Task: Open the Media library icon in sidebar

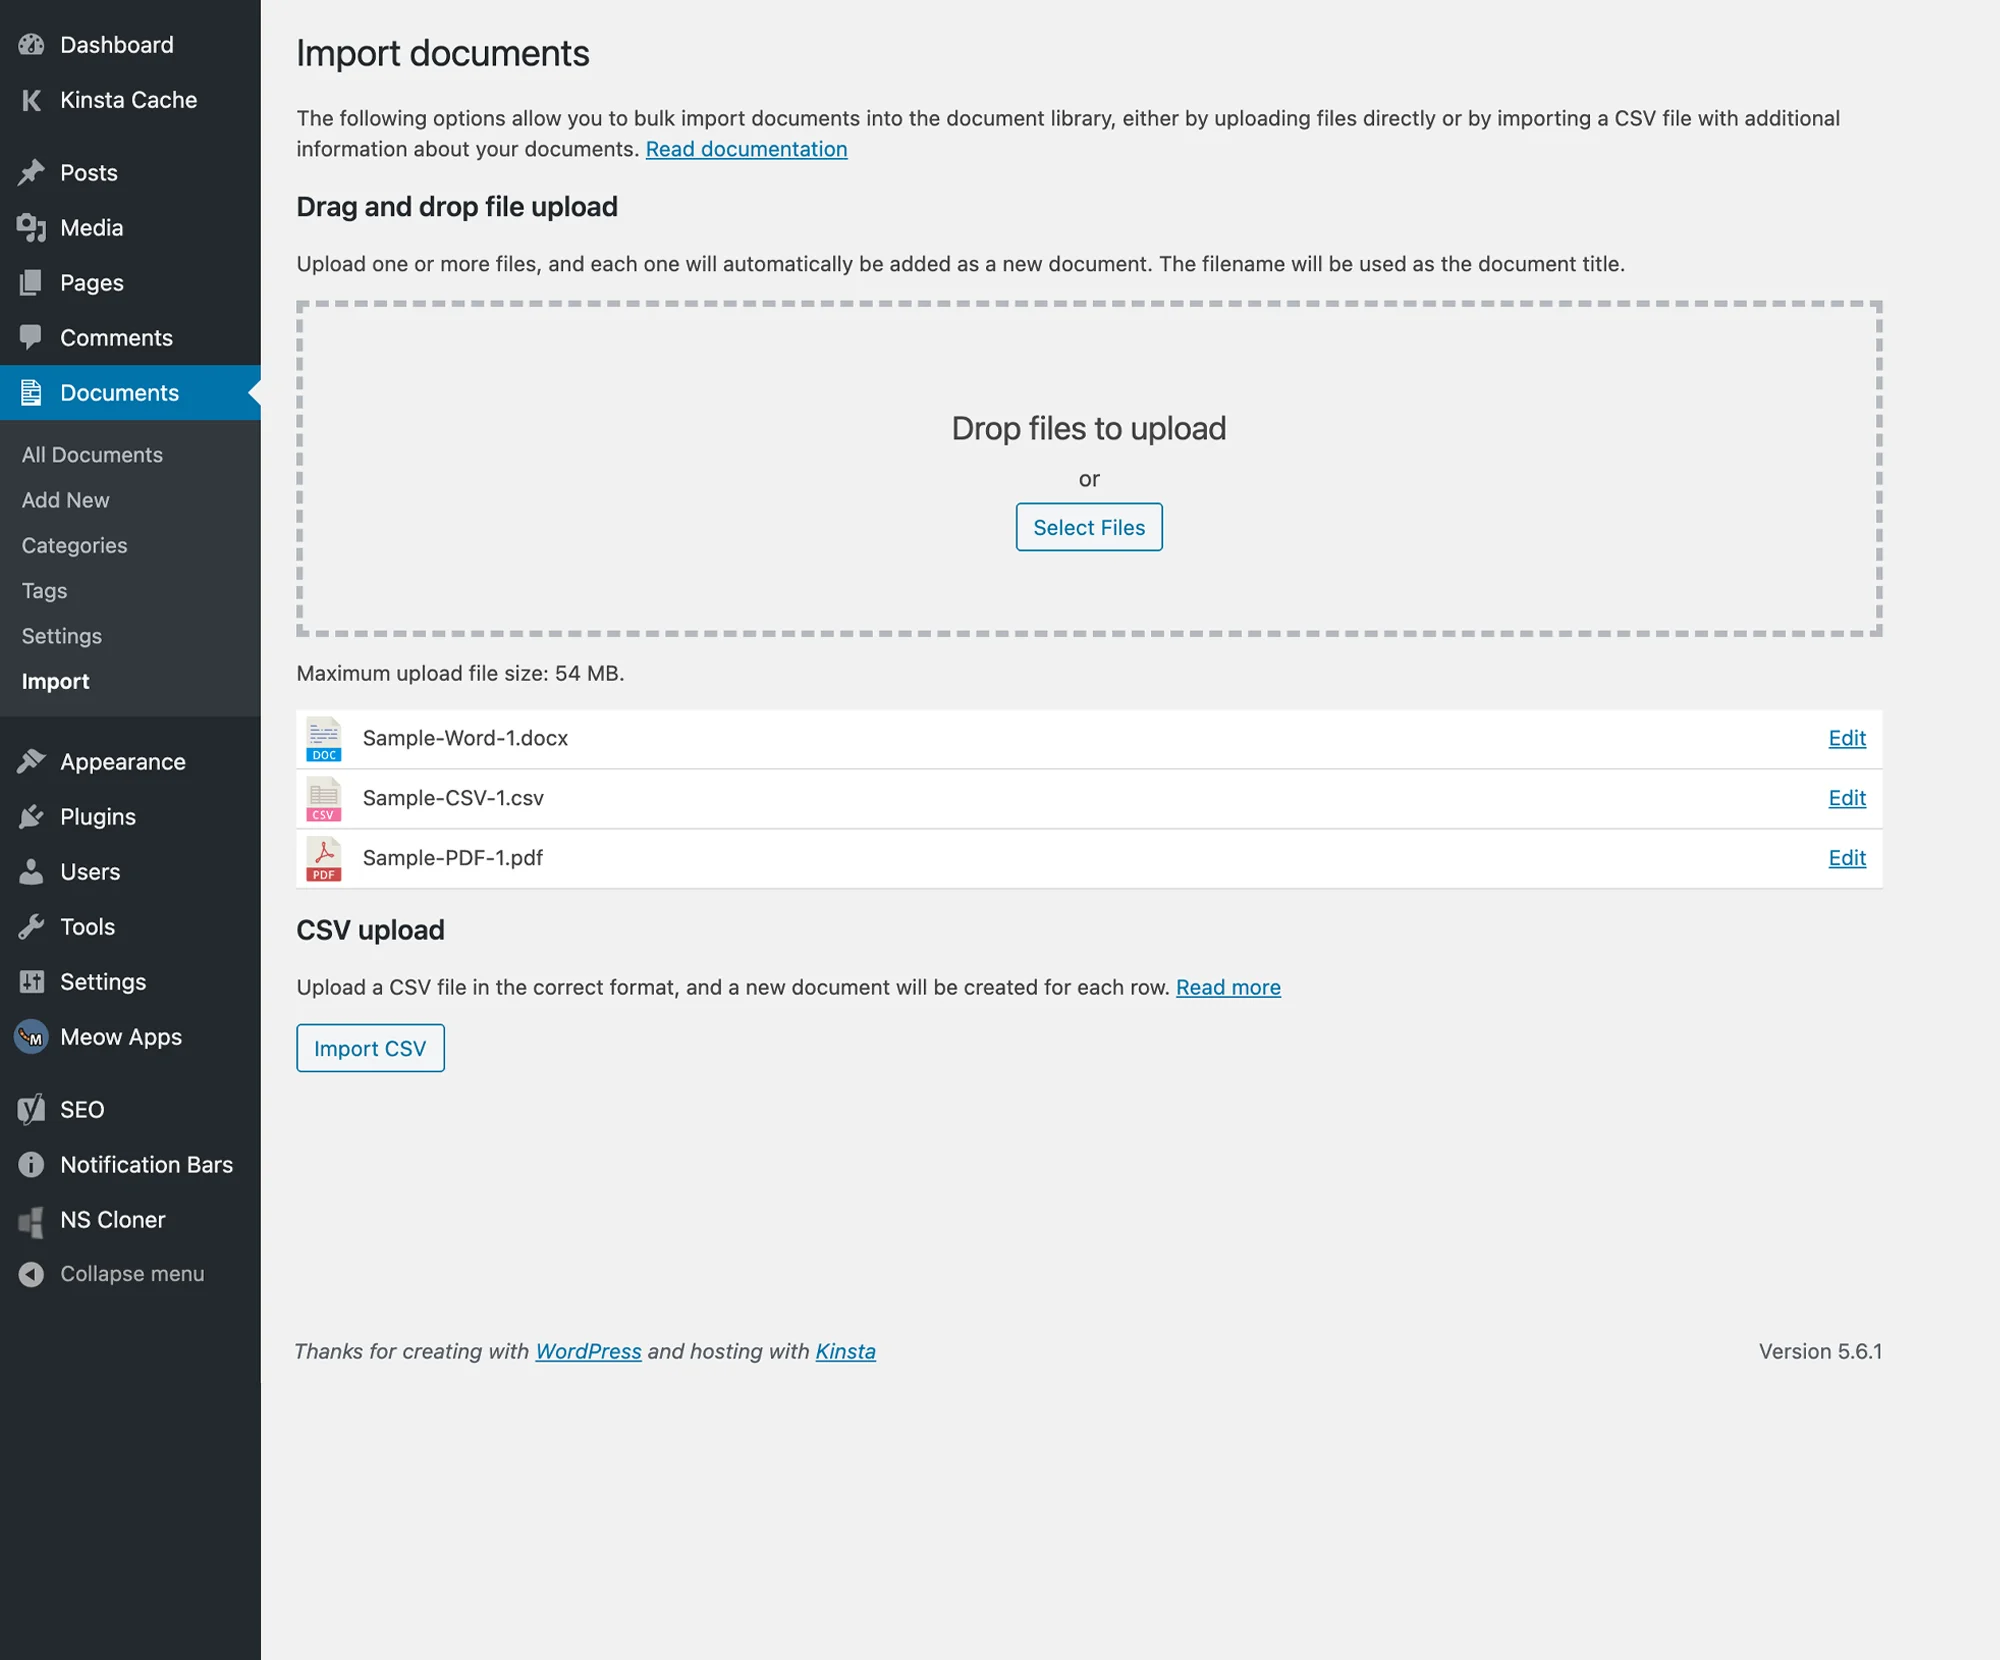Action: click(31, 227)
